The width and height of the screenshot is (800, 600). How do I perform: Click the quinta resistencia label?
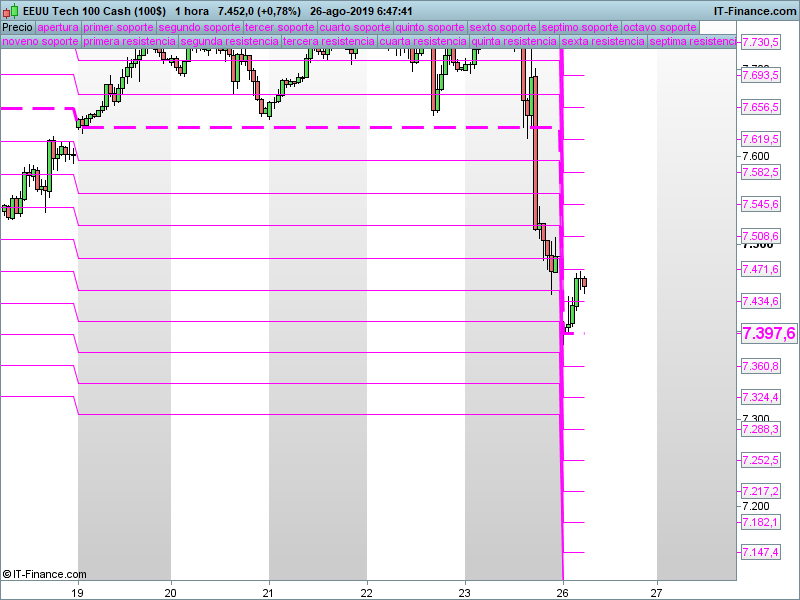[x=514, y=41]
